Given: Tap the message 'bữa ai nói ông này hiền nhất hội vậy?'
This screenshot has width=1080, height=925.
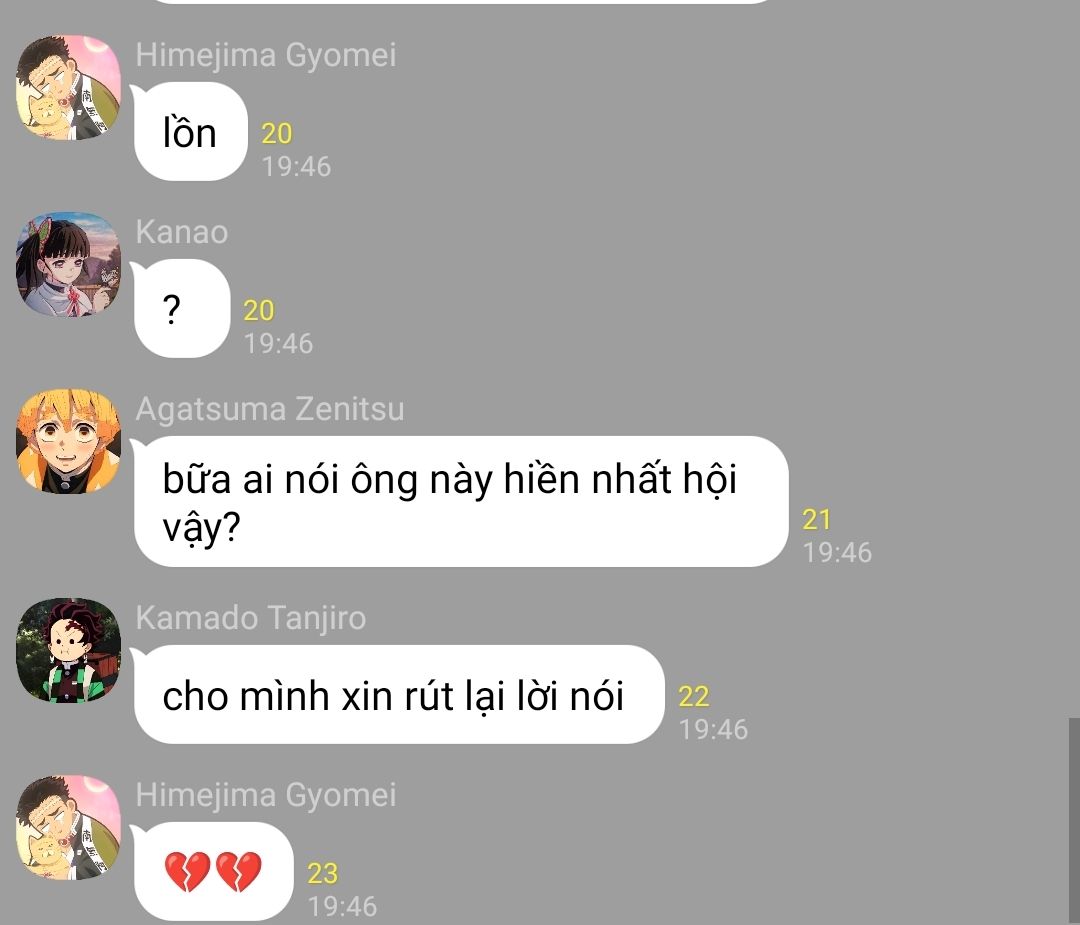Looking at the screenshot, I should (x=461, y=501).
